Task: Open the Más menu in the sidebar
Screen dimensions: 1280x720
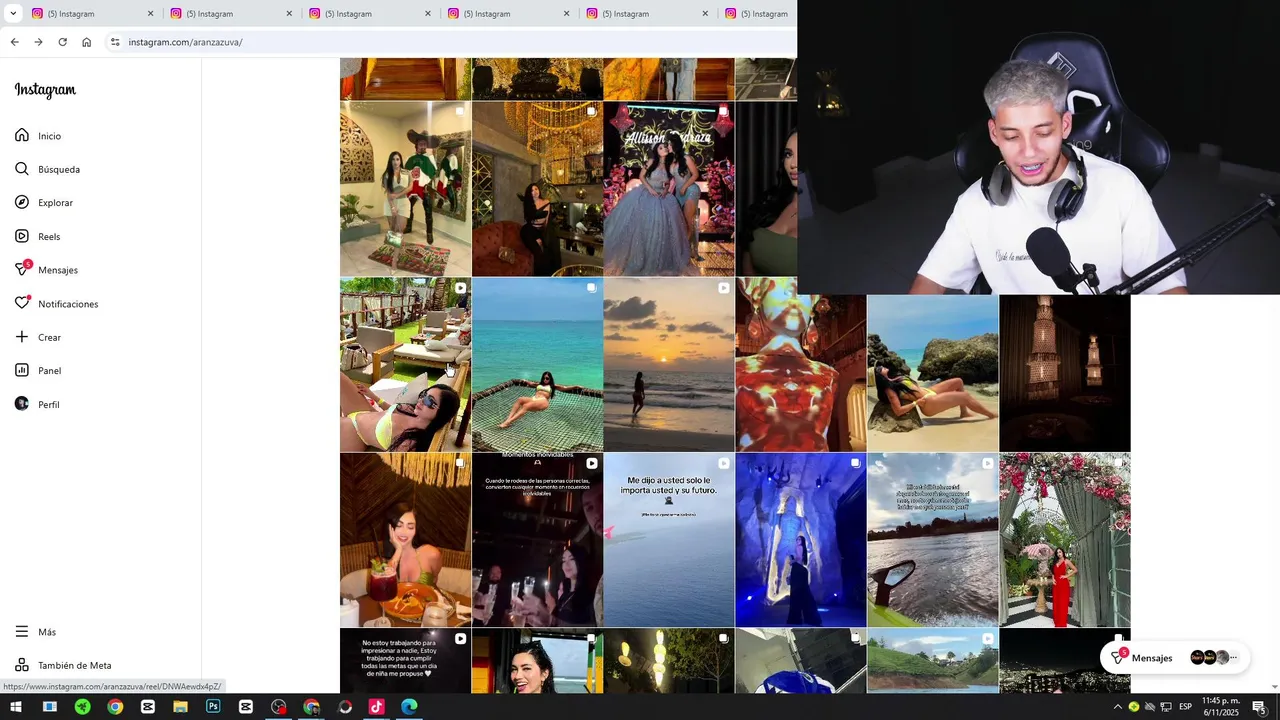Action: pyautogui.click(x=35, y=632)
